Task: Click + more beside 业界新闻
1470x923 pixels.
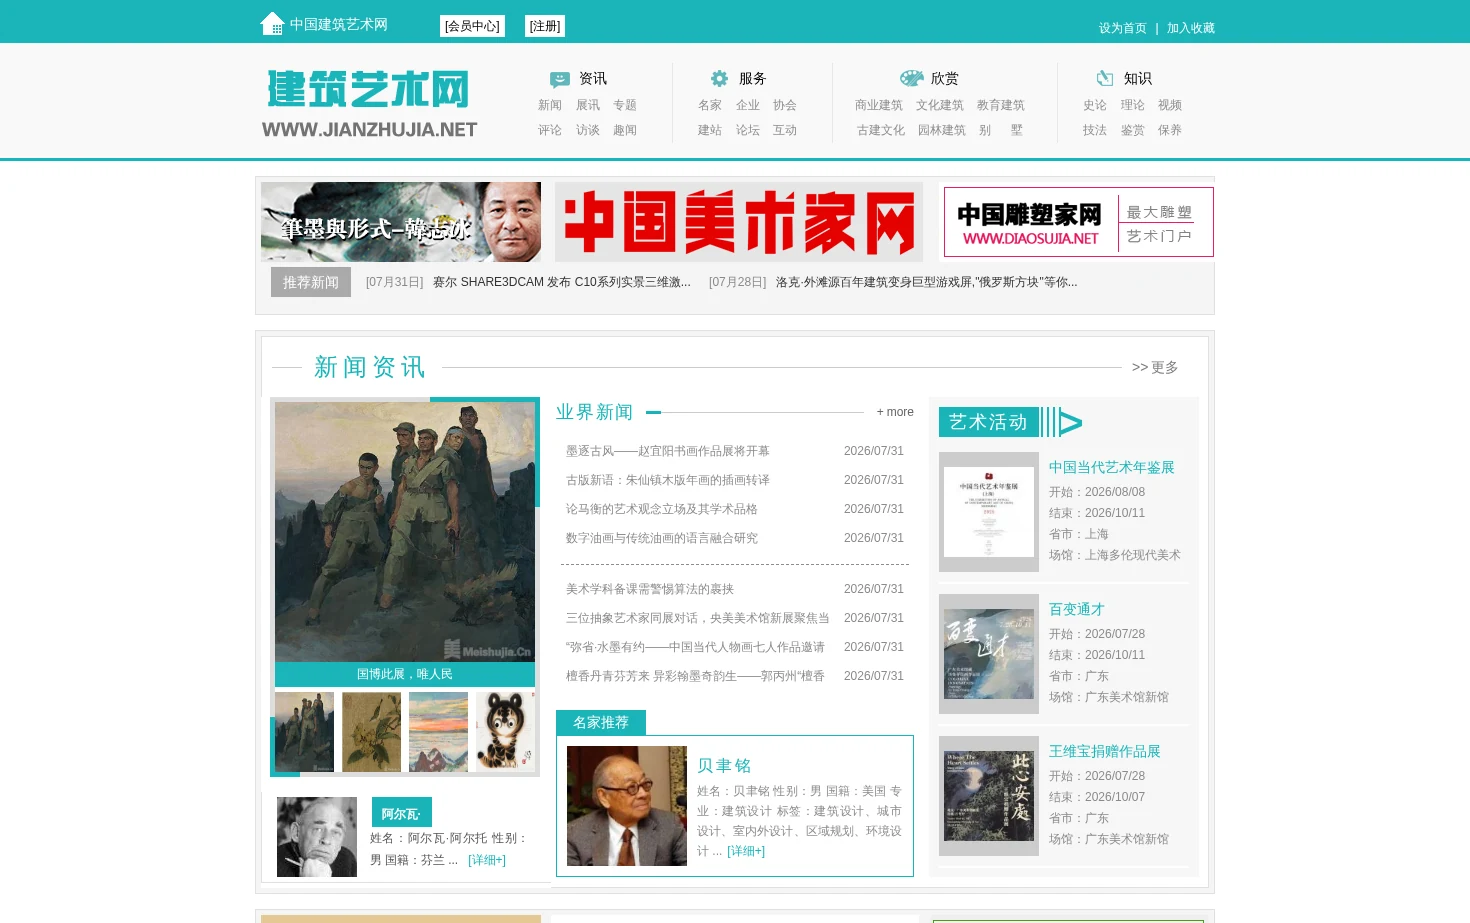Action: click(x=895, y=412)
